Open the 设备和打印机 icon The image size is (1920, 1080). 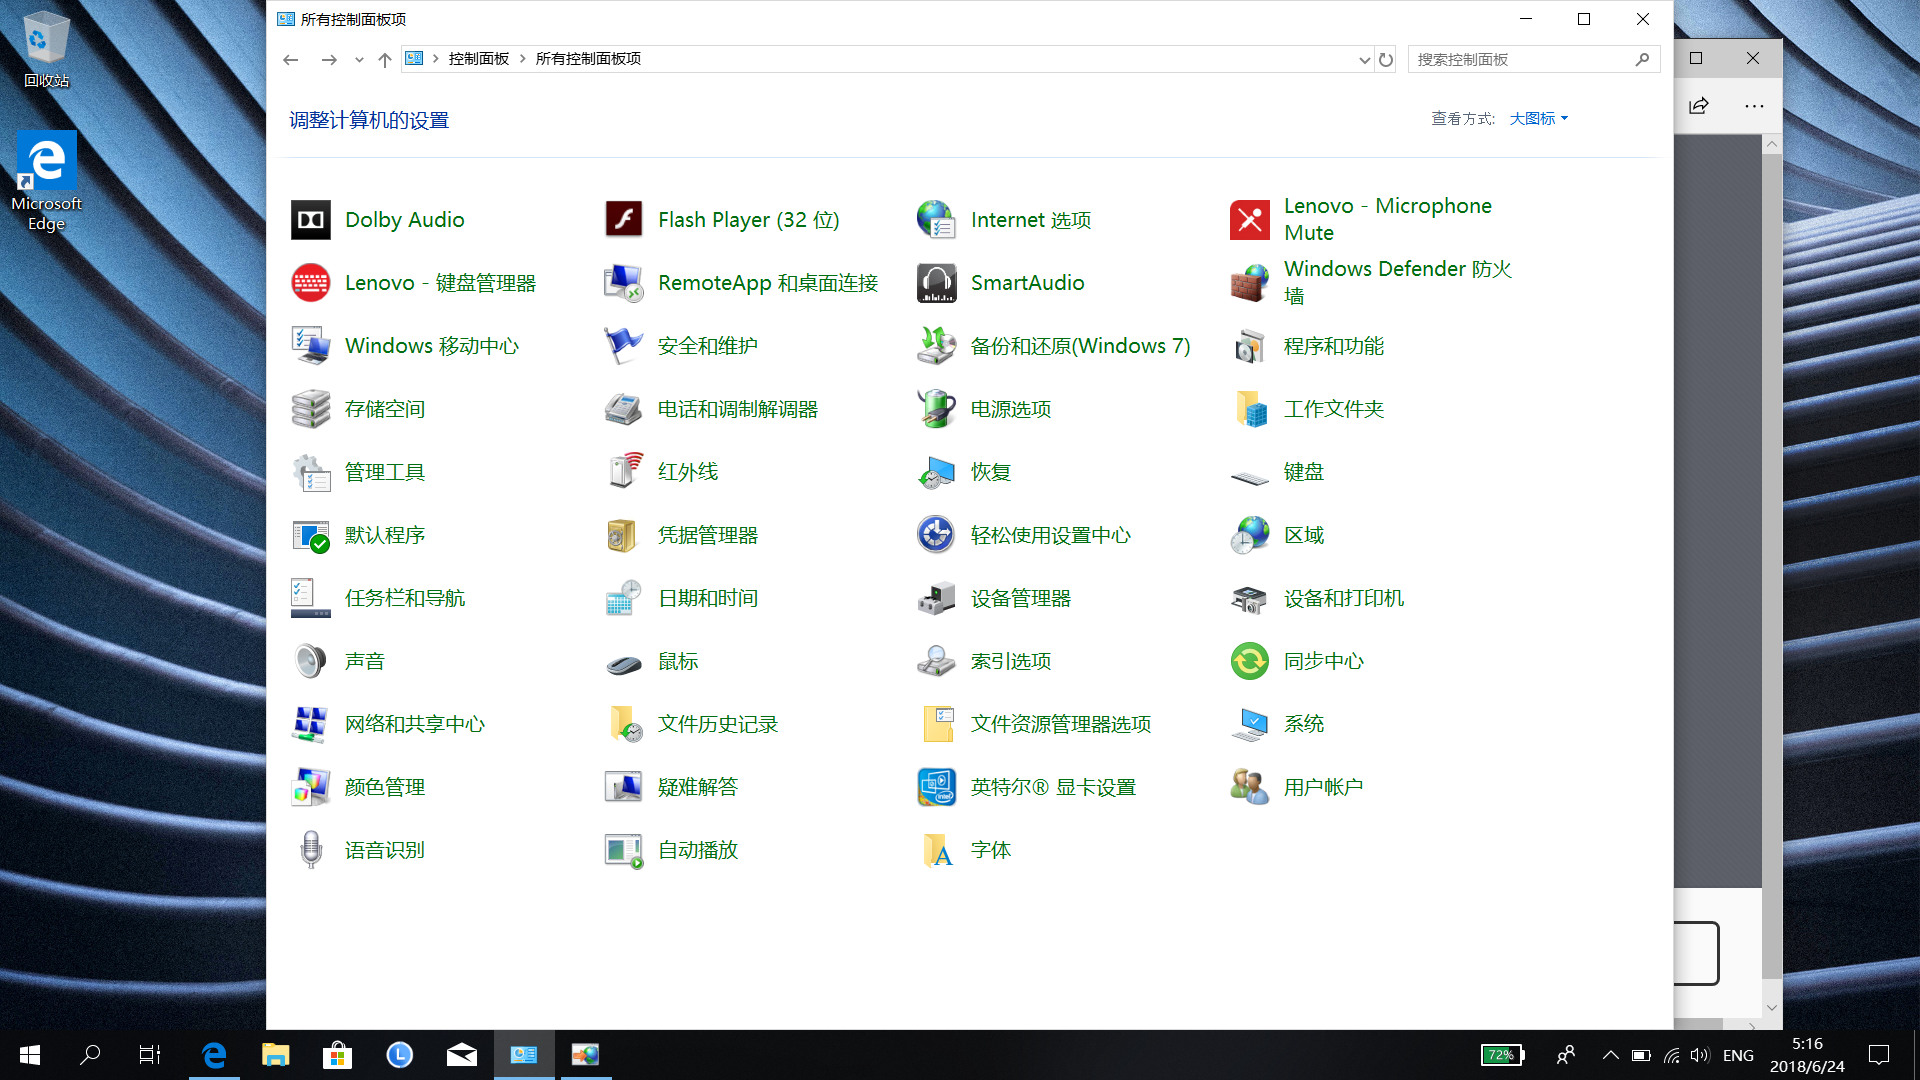pos(1250,598)
